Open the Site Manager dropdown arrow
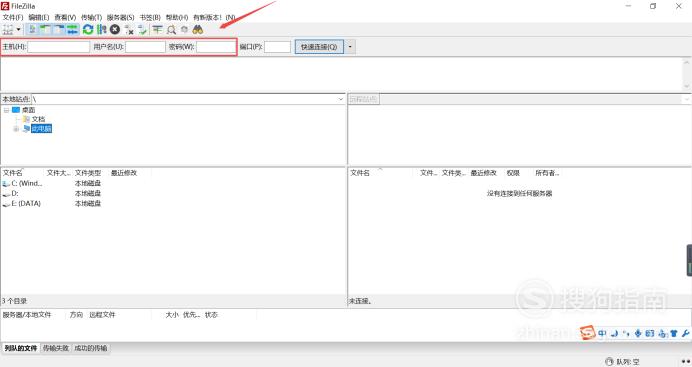 point(19,30)
